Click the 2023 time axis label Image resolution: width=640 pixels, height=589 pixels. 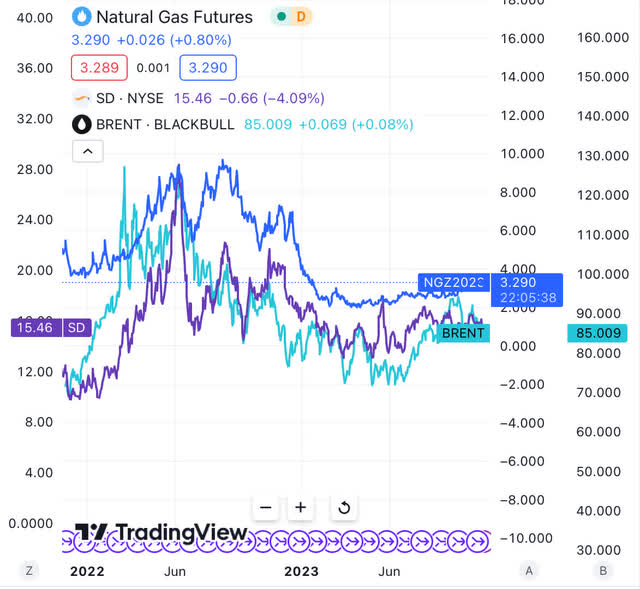(301, 571)
